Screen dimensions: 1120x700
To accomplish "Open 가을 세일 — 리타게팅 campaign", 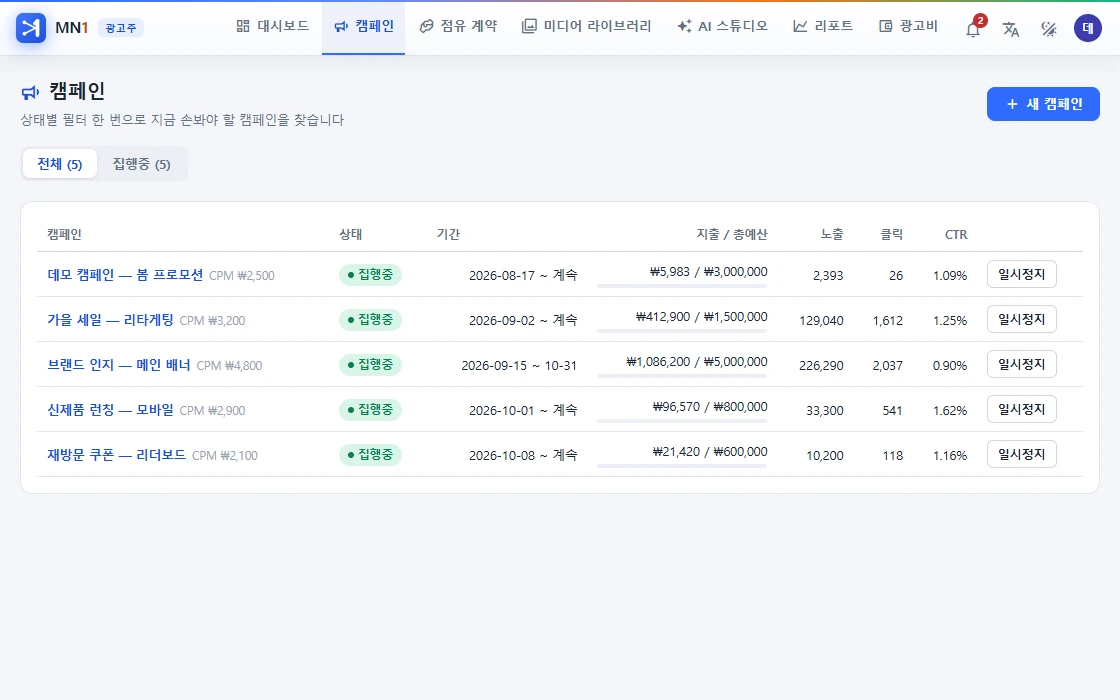I will pyautogui.click(x=110, y=320).
